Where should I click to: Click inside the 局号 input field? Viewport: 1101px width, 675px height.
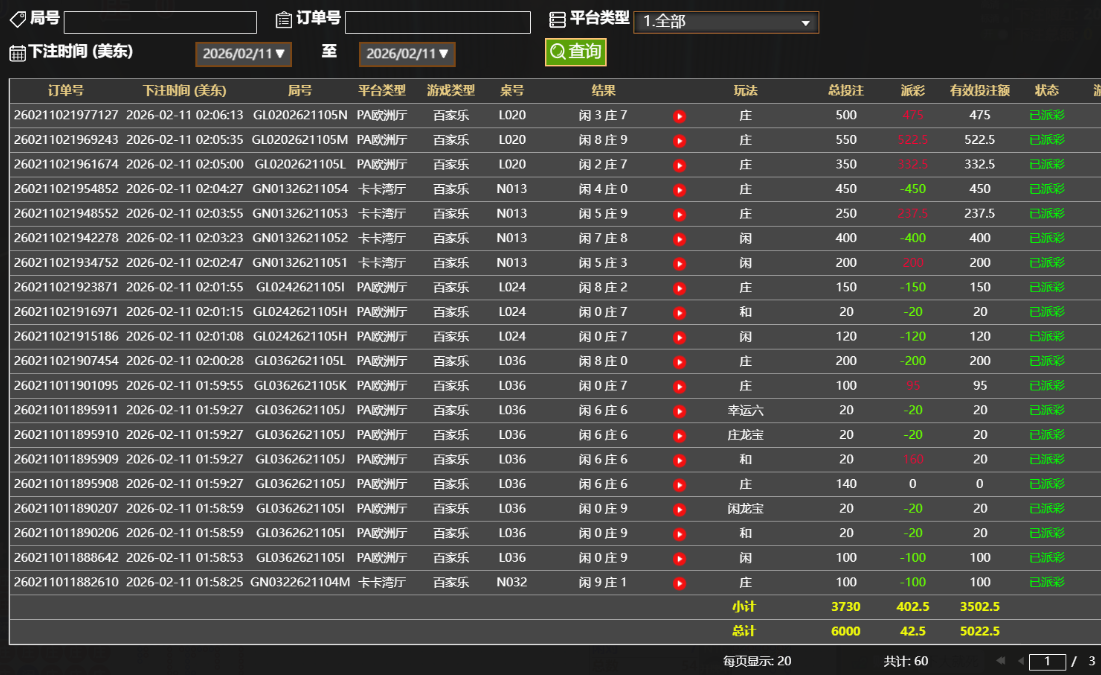coord(160,20)
